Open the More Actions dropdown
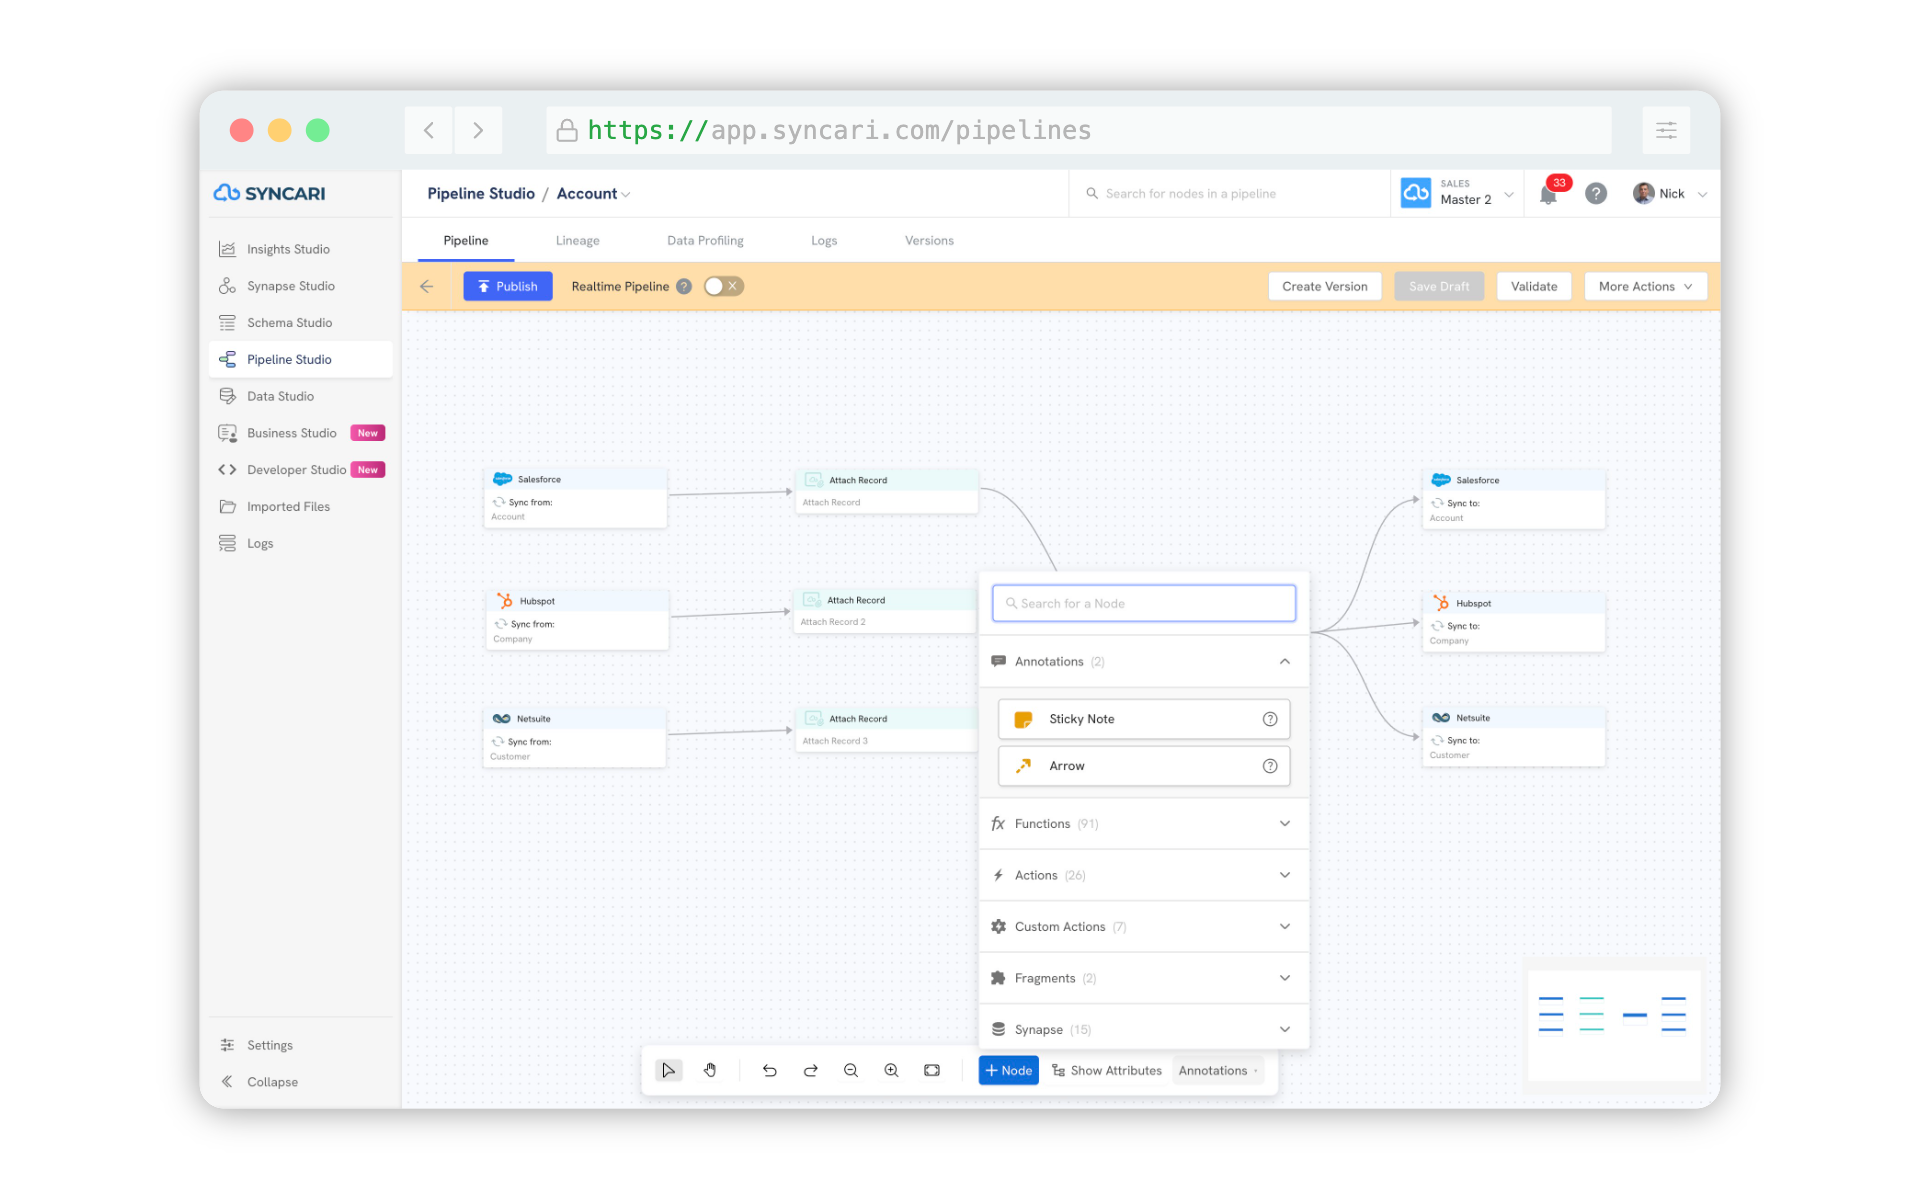This screenshot has width=1920, height=1200. (x=1645, y=286)
